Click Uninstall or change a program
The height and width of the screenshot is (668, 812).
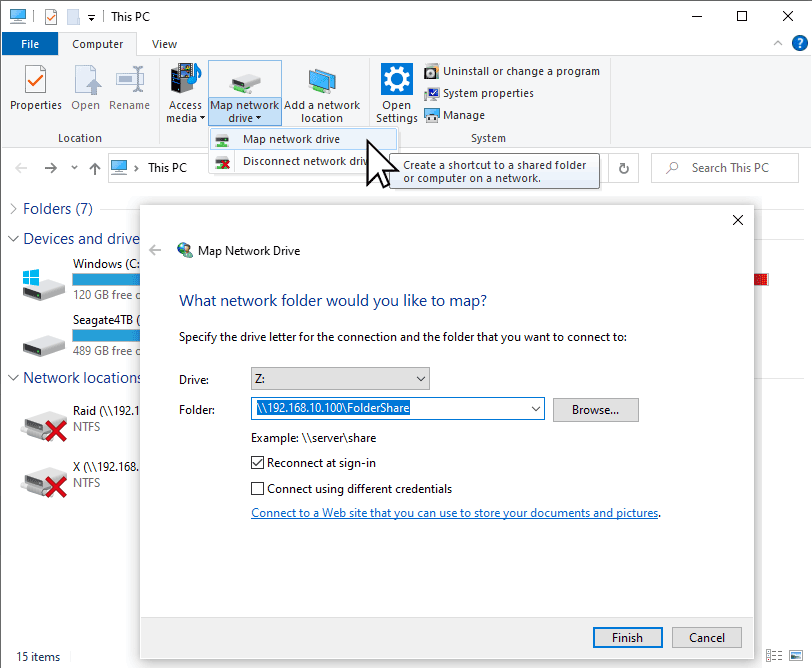click(512, 71)
